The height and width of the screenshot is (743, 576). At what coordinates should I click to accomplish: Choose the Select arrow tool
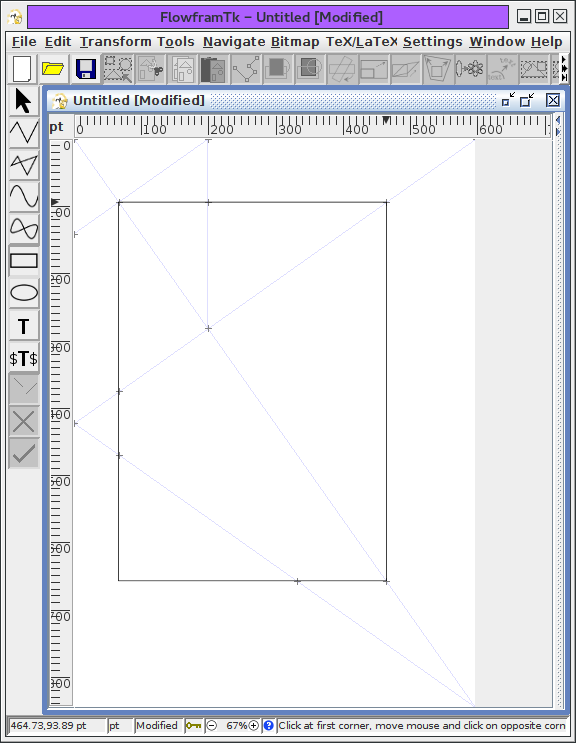pos(24,100)
